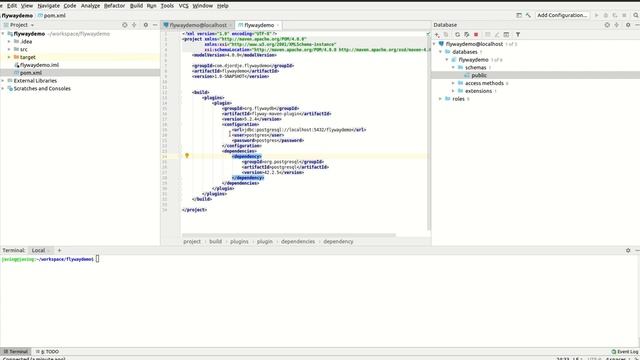This screenshot has width=640, height=360.
Task: Click the layout icon left of hammer
Action: (x=519, y=15)
